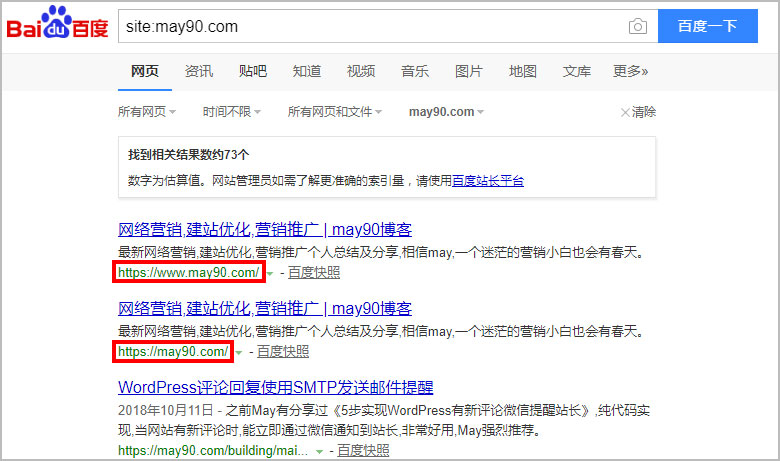Open the may90.com site filter dropdown
This screenshot has height=461, width=780.
point(446,112)
